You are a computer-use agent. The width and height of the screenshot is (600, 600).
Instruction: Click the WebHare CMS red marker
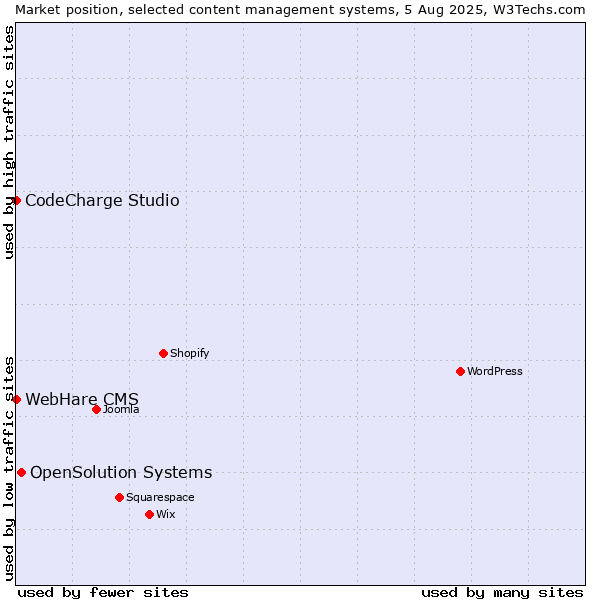[16, 399]
